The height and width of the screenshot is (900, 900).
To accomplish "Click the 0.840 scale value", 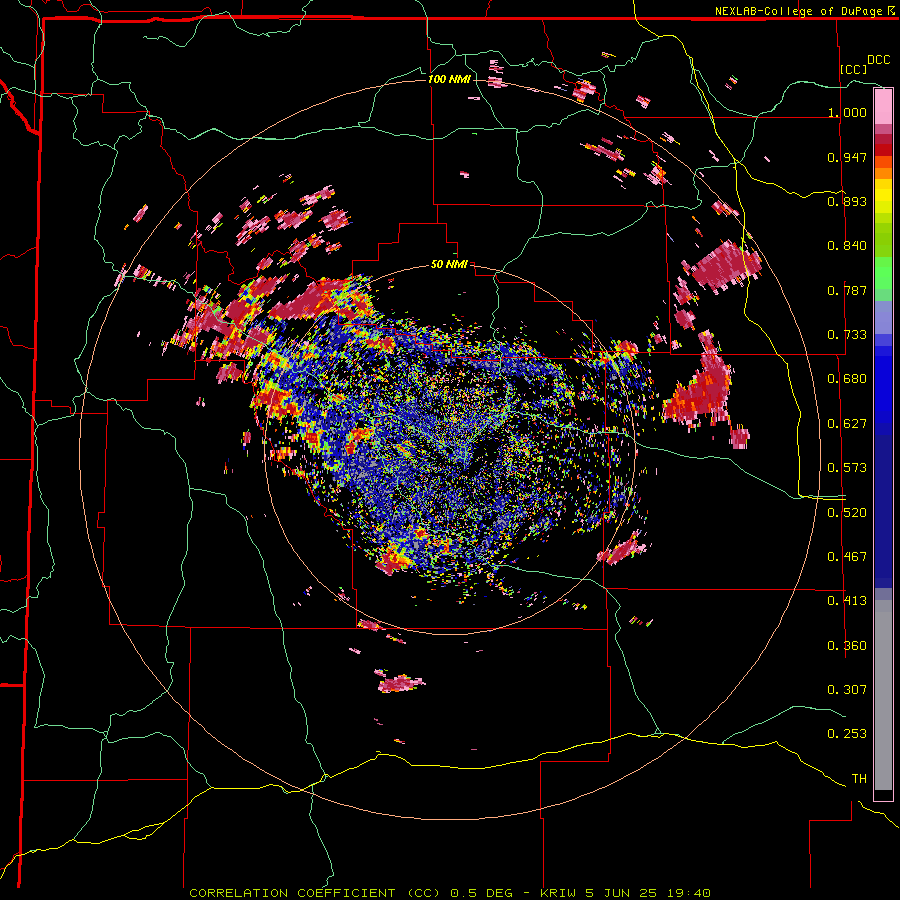I will (847, 246).
